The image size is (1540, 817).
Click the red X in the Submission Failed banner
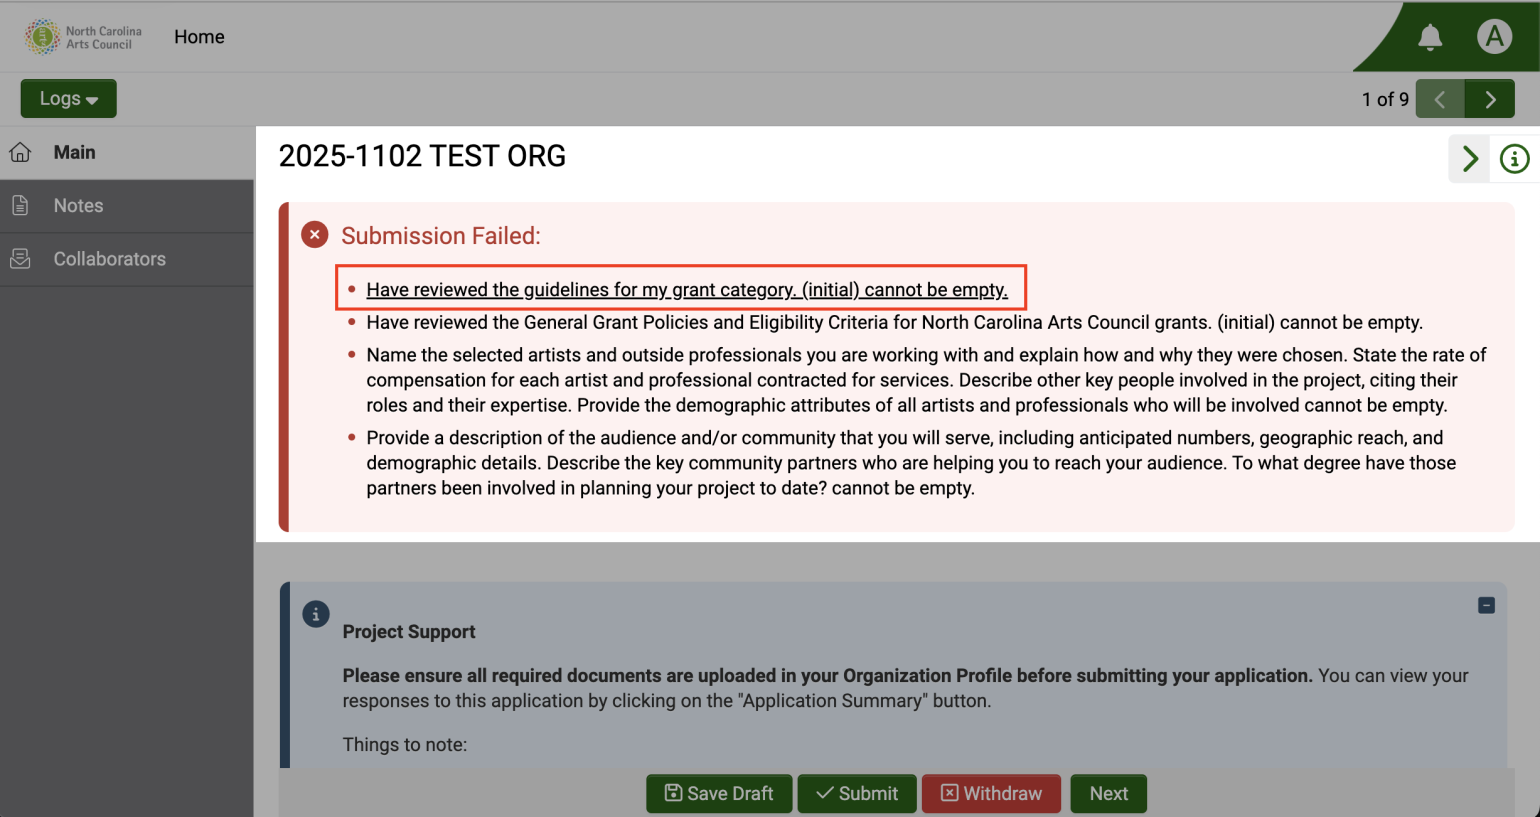point(314,234)
